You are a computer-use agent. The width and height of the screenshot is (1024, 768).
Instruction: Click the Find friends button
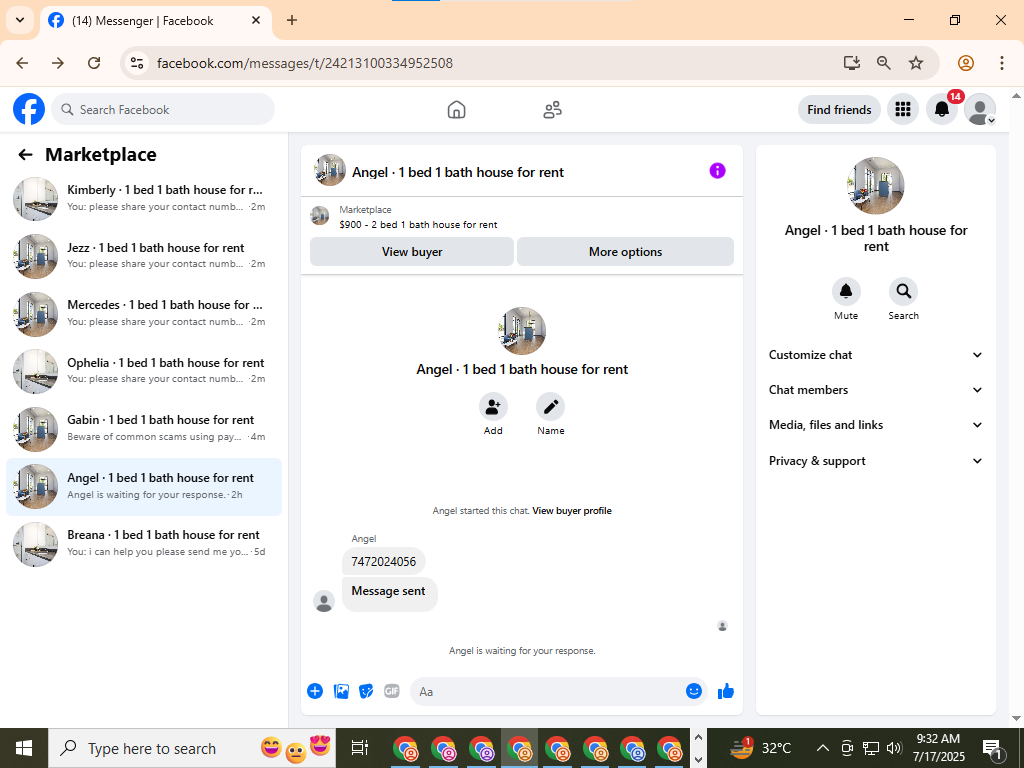click(839, 110)
